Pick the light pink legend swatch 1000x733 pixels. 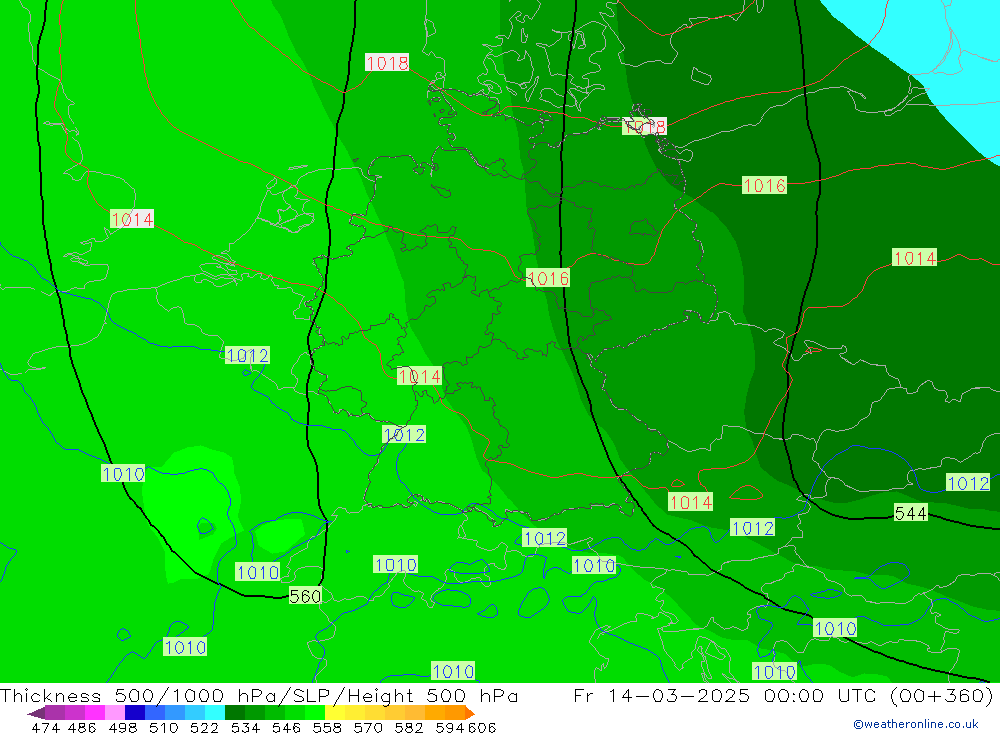pos(114,713)
